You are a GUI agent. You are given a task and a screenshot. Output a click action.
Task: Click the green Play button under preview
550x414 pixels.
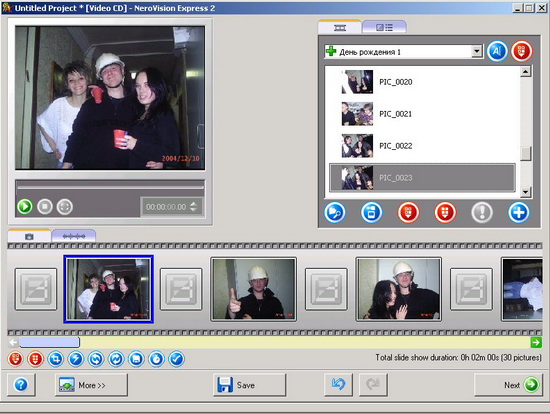pyautogui.click(x=25, y=207)
